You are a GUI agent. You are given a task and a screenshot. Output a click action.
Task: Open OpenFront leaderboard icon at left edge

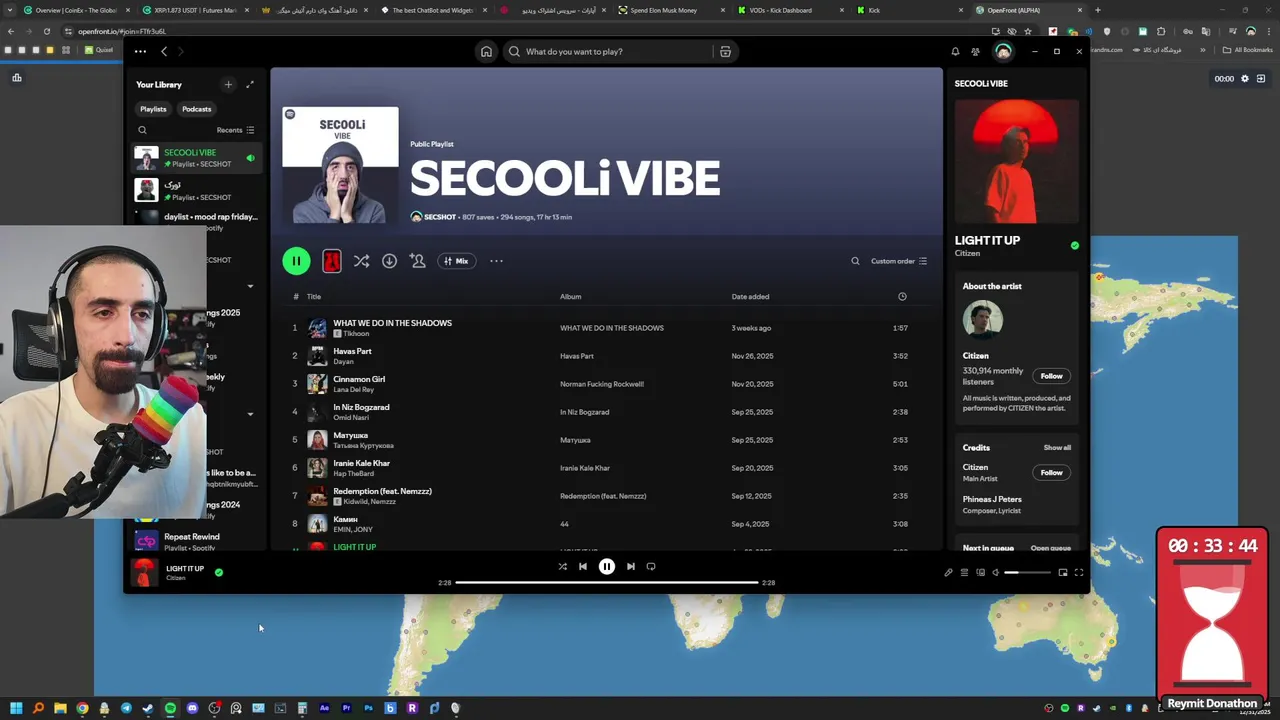point(17,77)
